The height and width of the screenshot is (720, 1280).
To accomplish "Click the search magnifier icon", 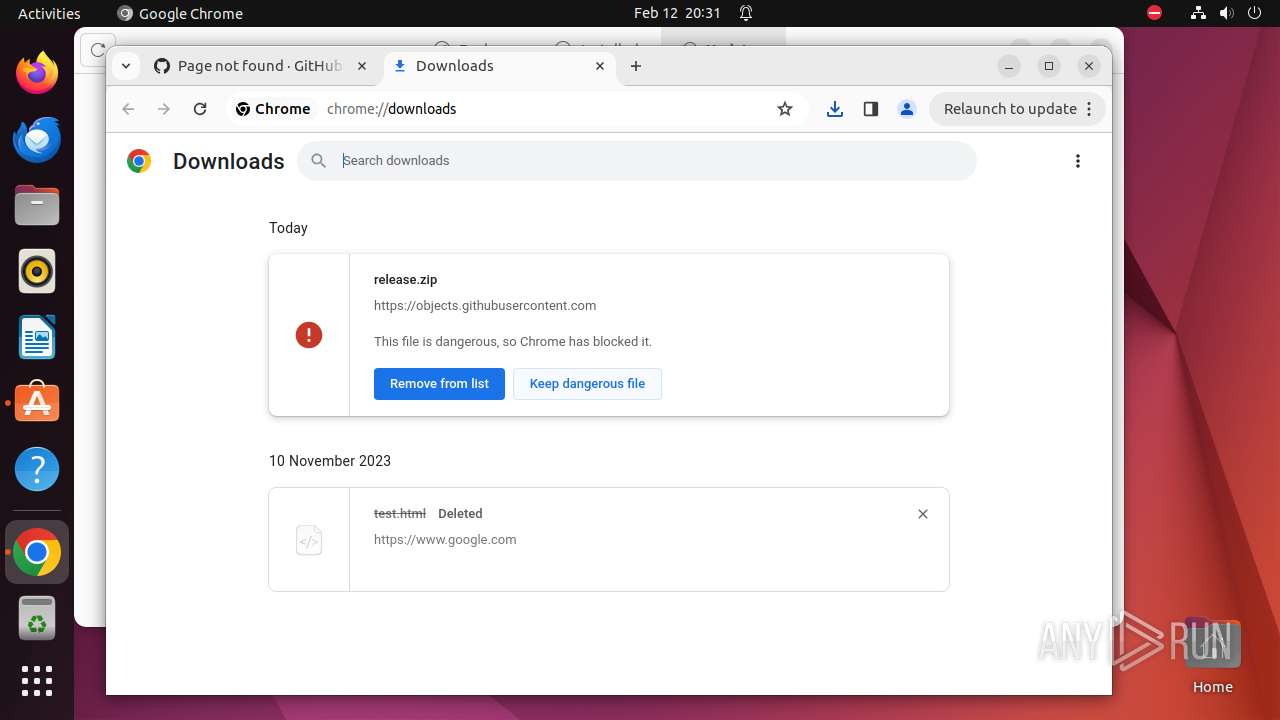I will 318,161.
